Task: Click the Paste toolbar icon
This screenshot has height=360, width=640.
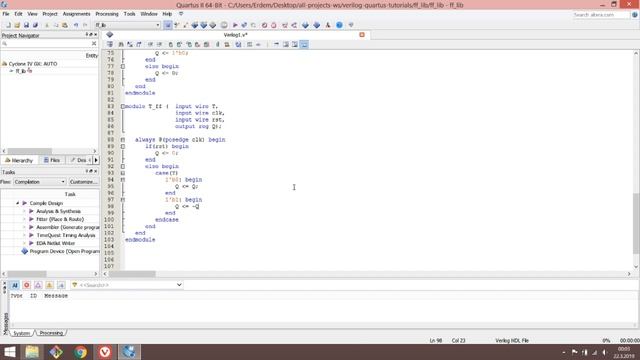Action: pyautogui.click(x=65, y=25)
